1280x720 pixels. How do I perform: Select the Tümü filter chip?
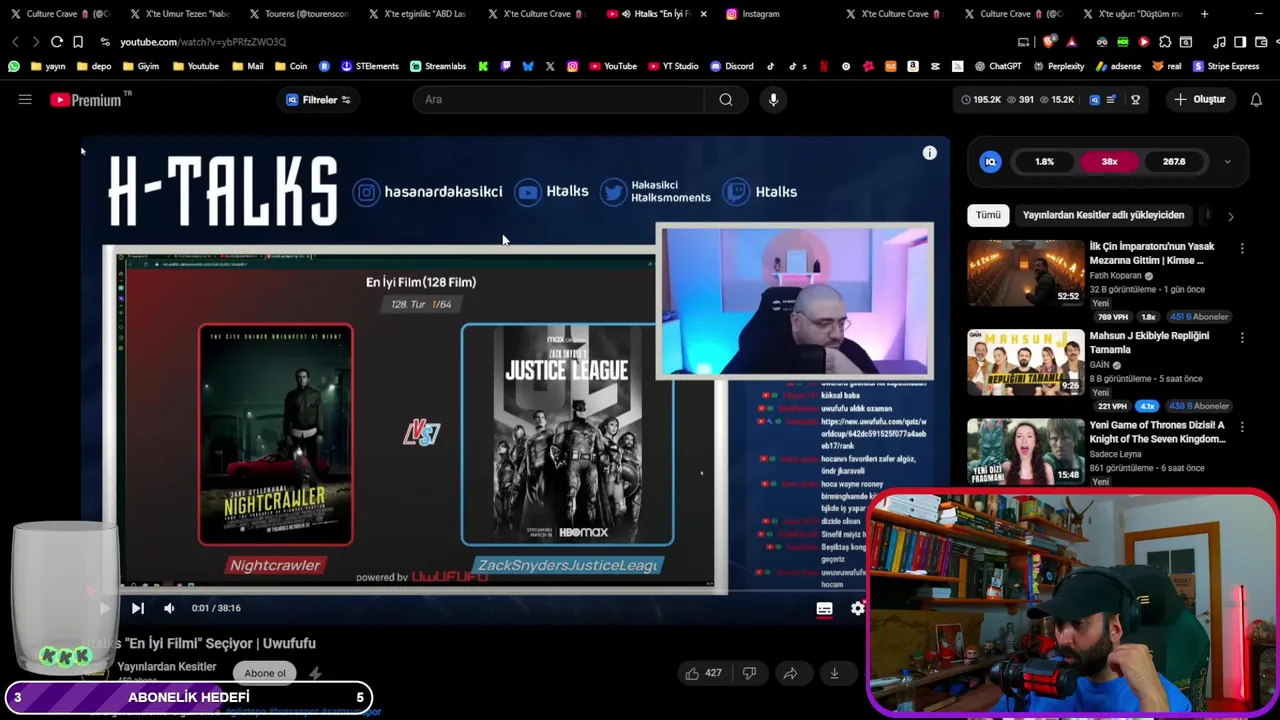coord(988,215)
